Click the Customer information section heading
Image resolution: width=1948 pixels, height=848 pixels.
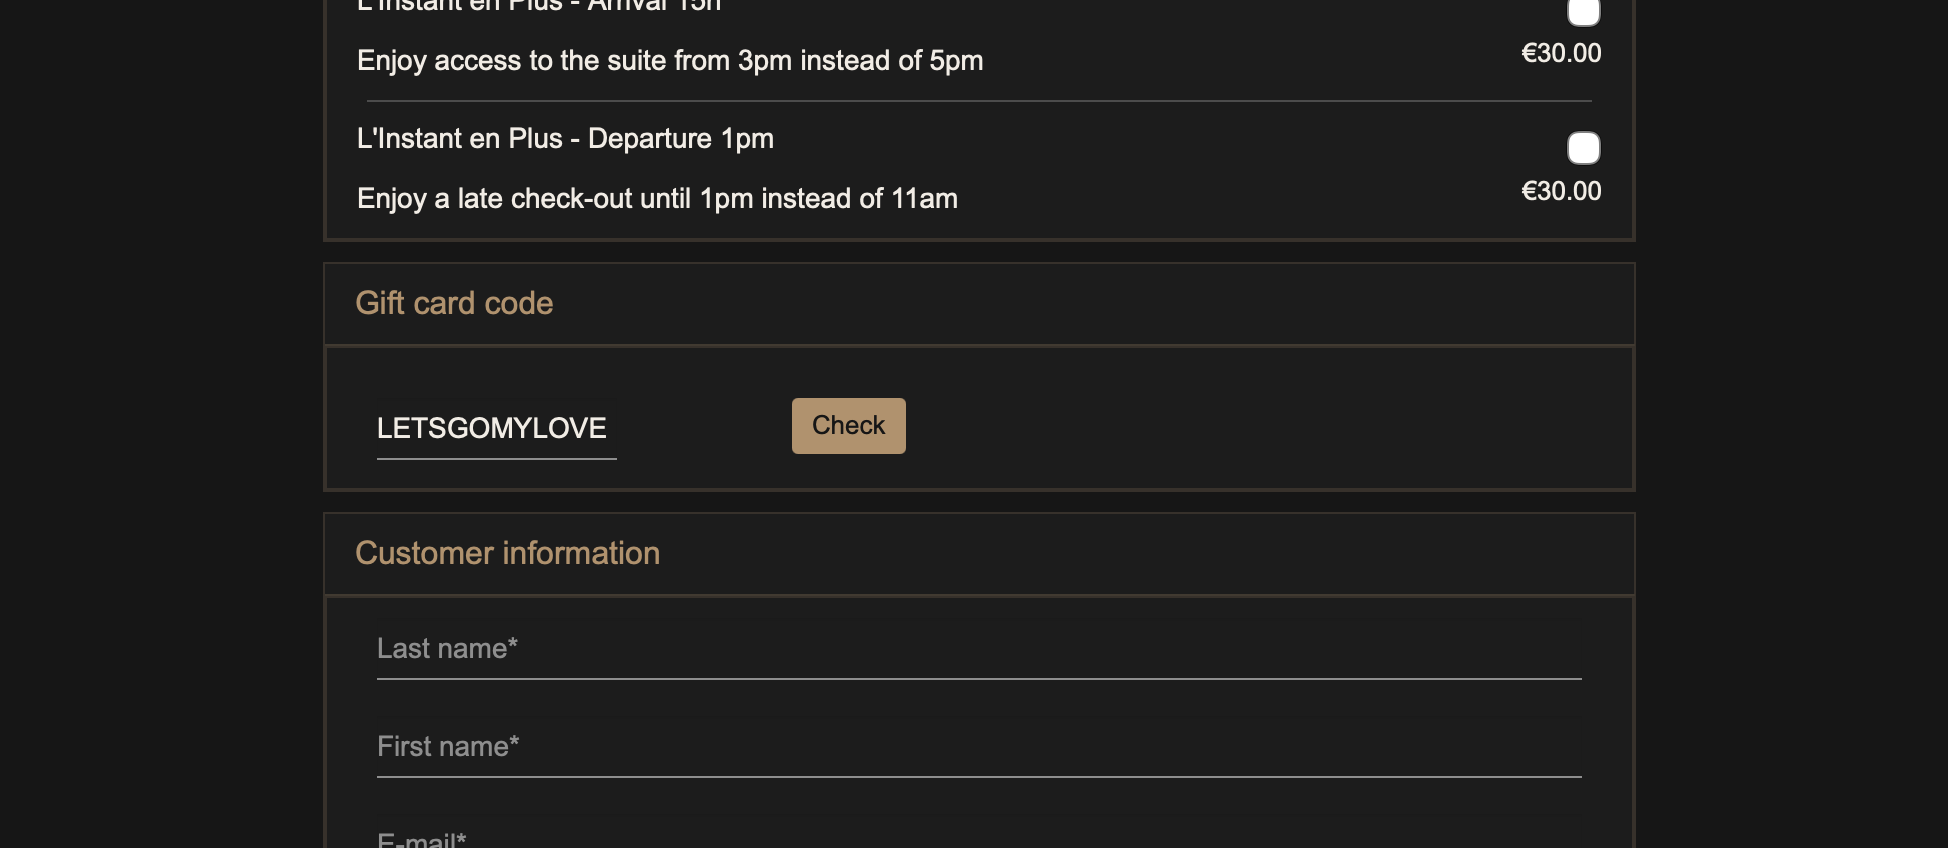pos(507,553)
